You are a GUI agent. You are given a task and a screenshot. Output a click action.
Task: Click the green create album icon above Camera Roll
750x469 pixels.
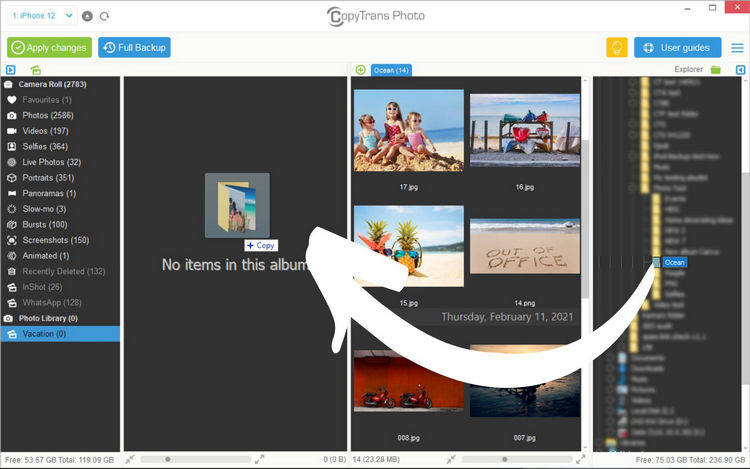36,70
